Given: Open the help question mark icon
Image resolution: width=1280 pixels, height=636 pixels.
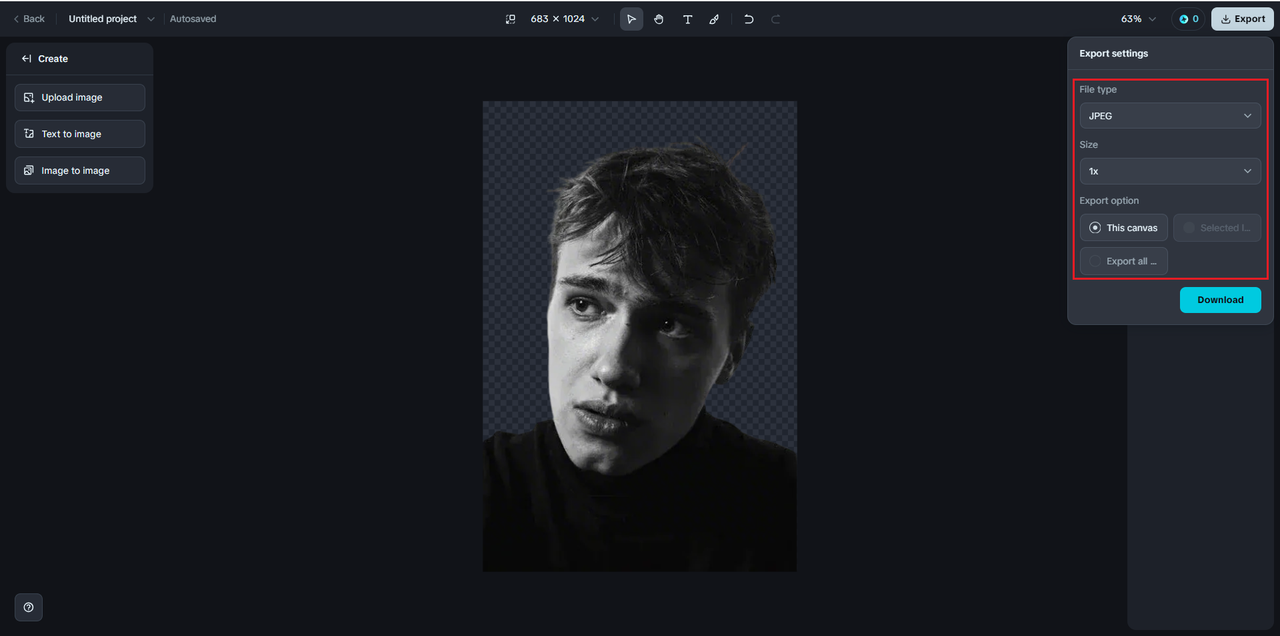Looking at the screenshot, I should pos(28,607).
